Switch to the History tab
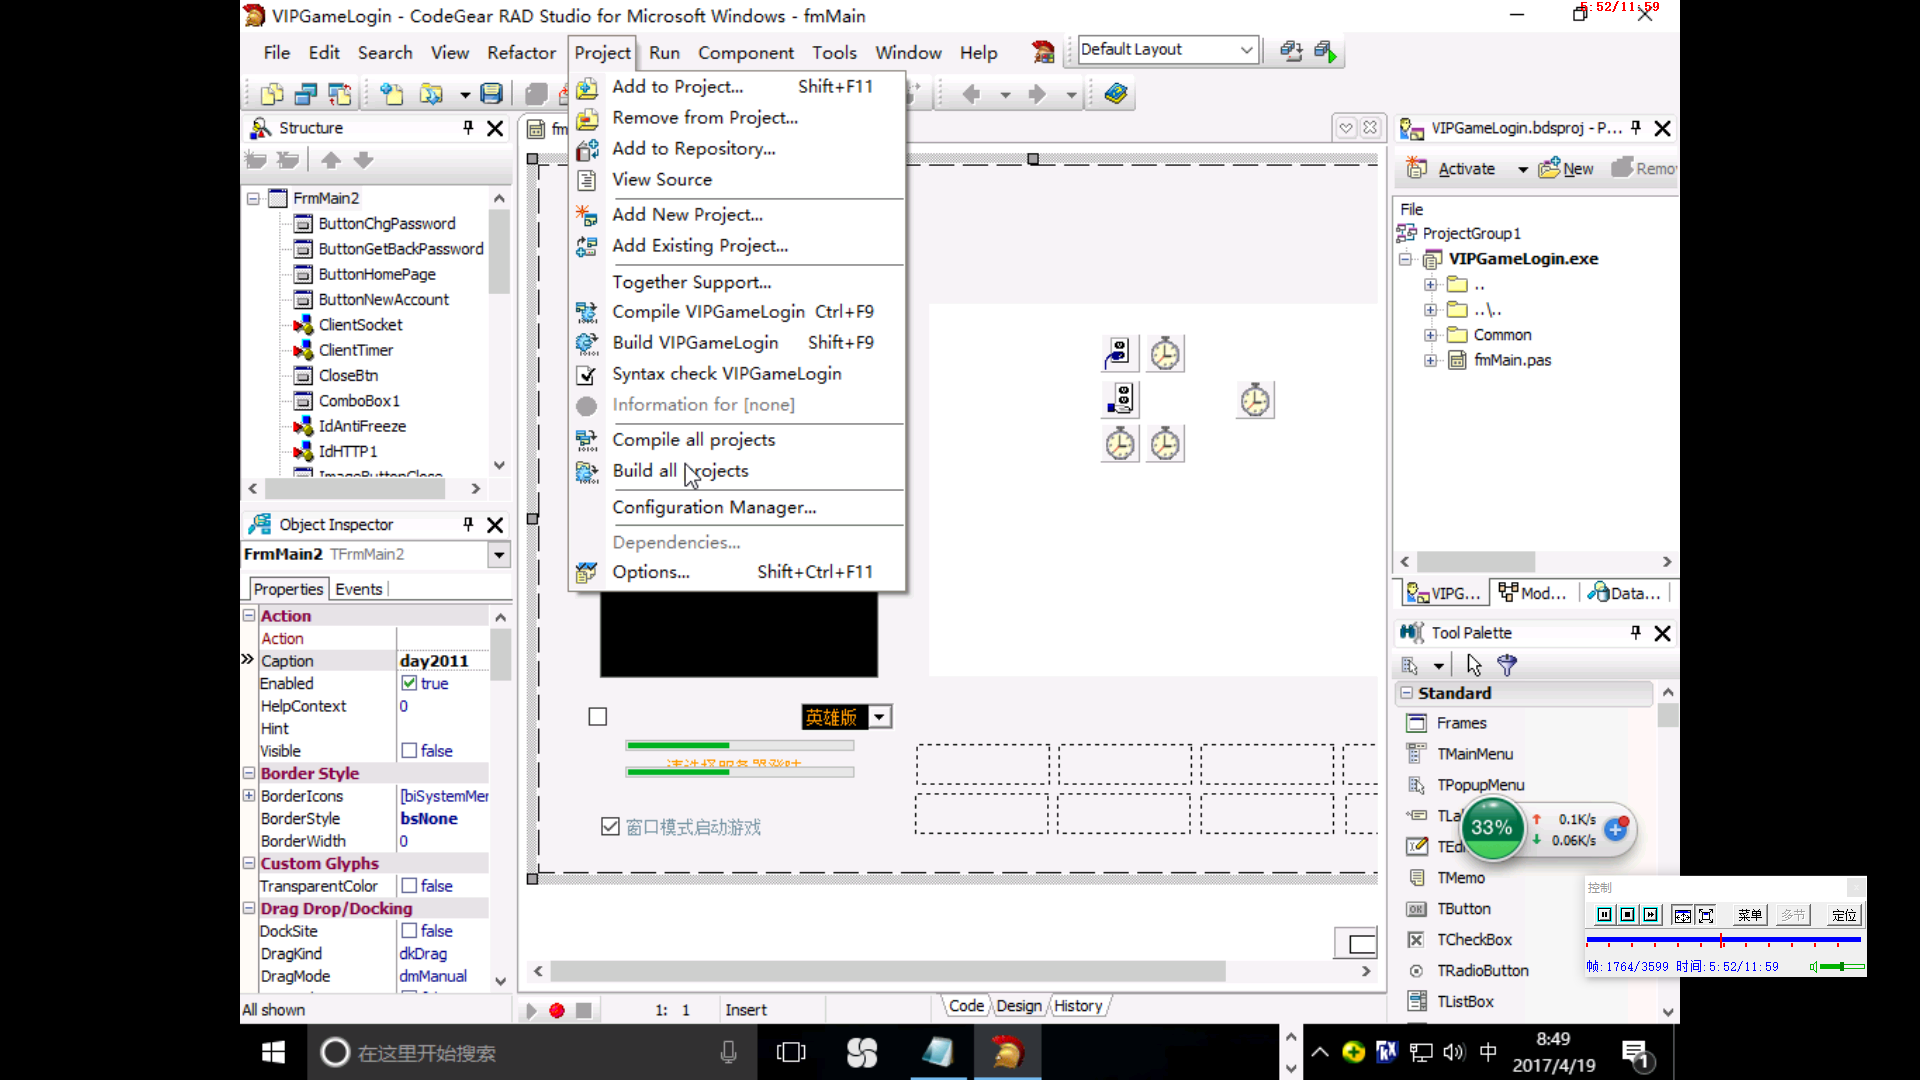 click(1078, 1006)
